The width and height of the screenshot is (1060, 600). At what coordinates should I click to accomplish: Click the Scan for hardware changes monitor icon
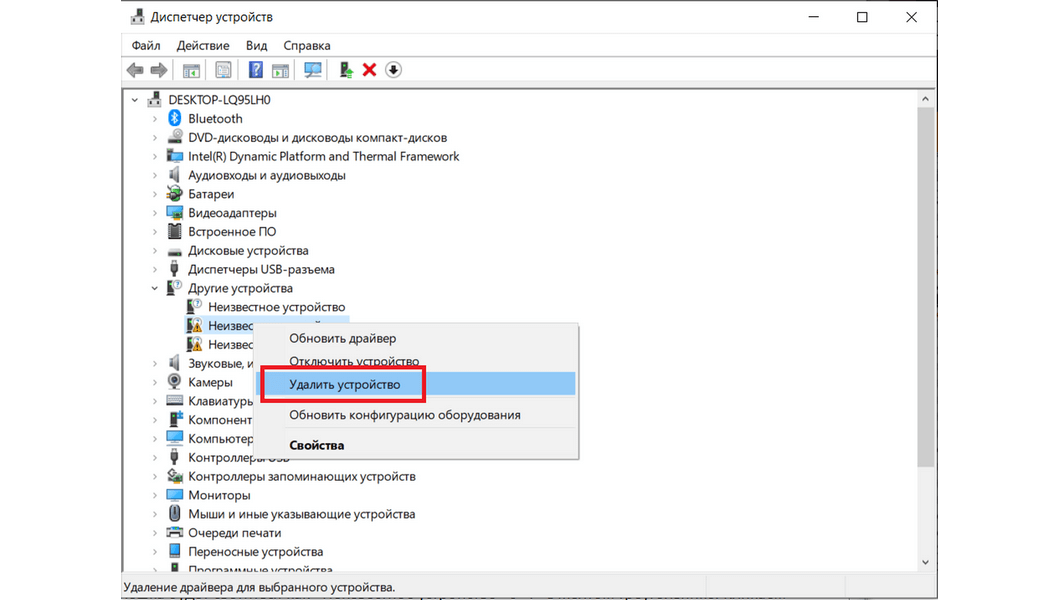(312, 70)
